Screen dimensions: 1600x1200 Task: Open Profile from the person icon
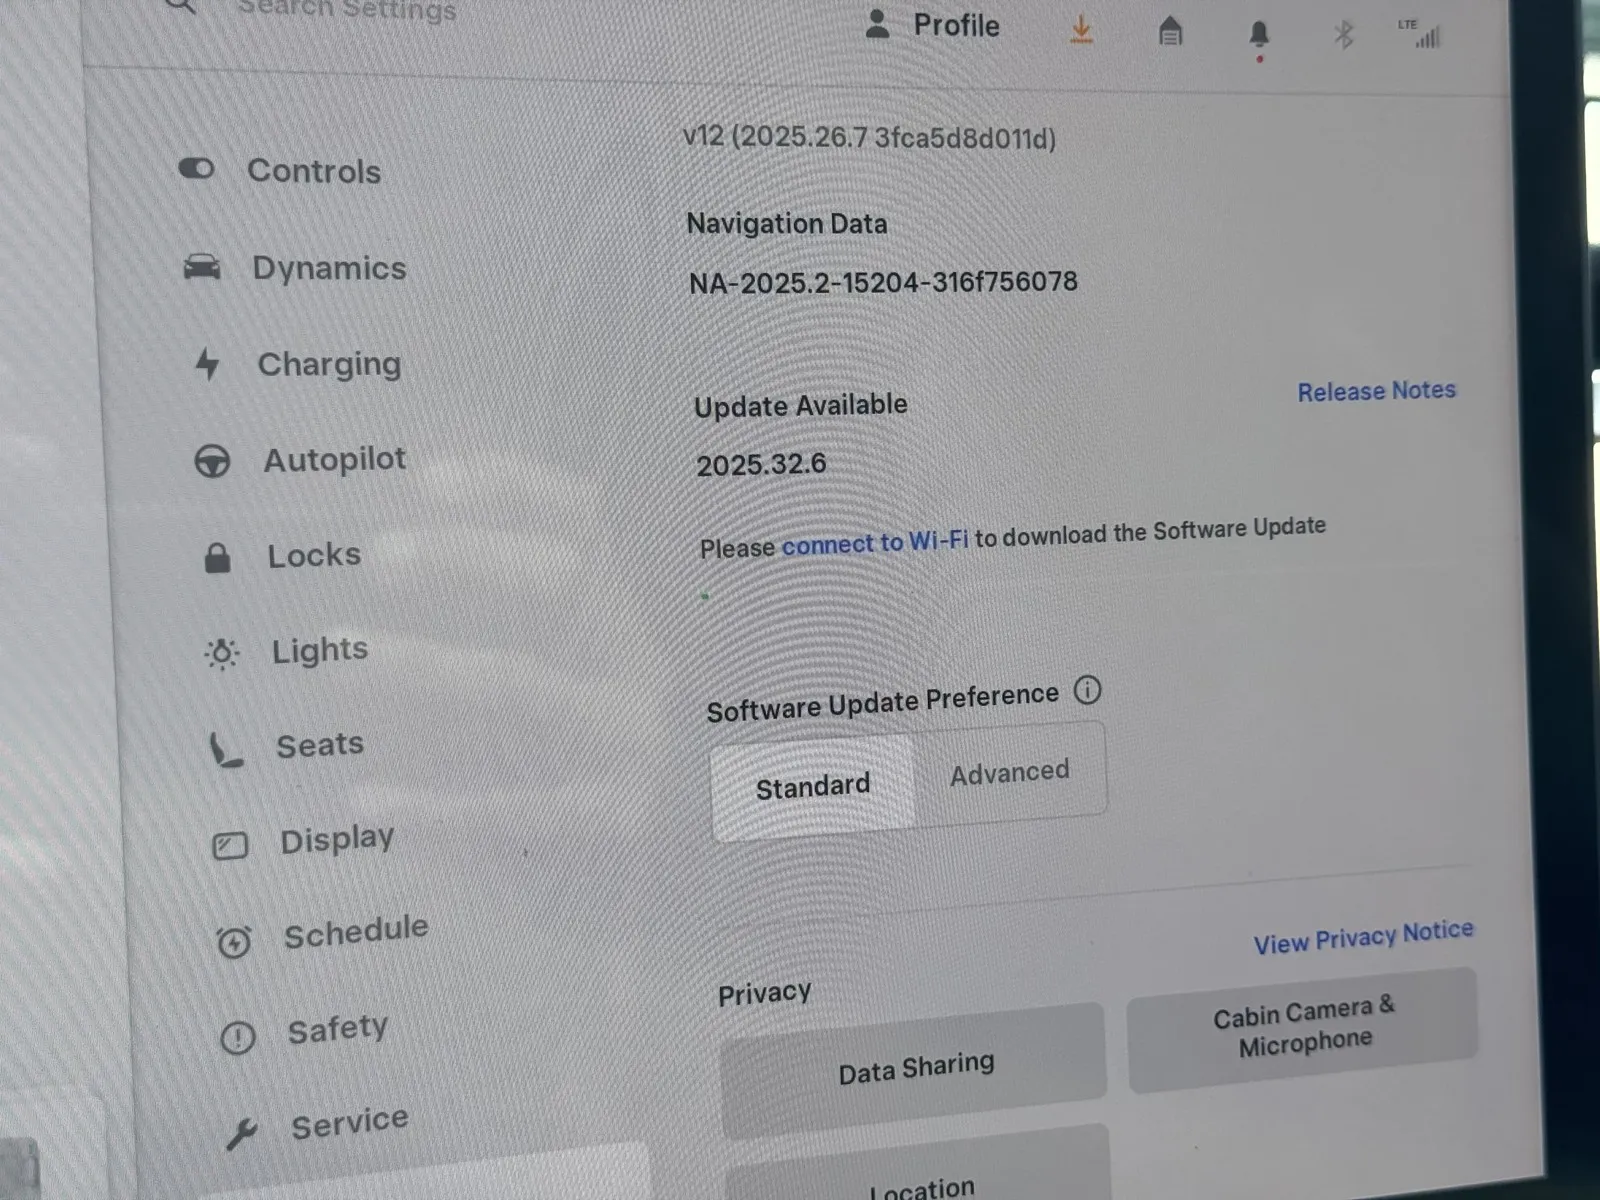(x=877, y=24)
